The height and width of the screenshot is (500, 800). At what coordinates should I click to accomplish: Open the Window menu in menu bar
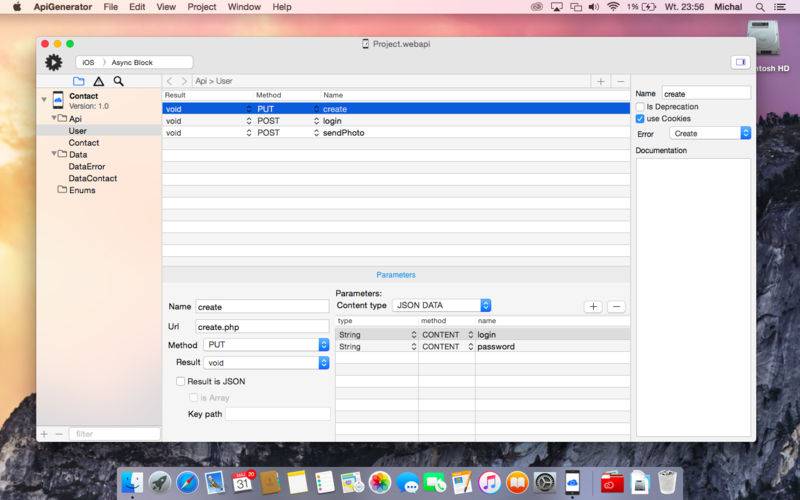tap(244, 7)
